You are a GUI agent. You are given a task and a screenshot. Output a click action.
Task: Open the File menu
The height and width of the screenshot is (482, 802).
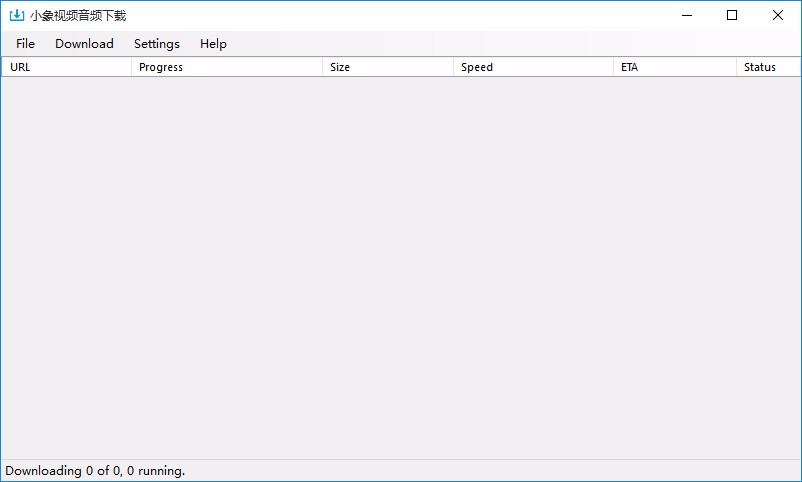pos(25,43)
